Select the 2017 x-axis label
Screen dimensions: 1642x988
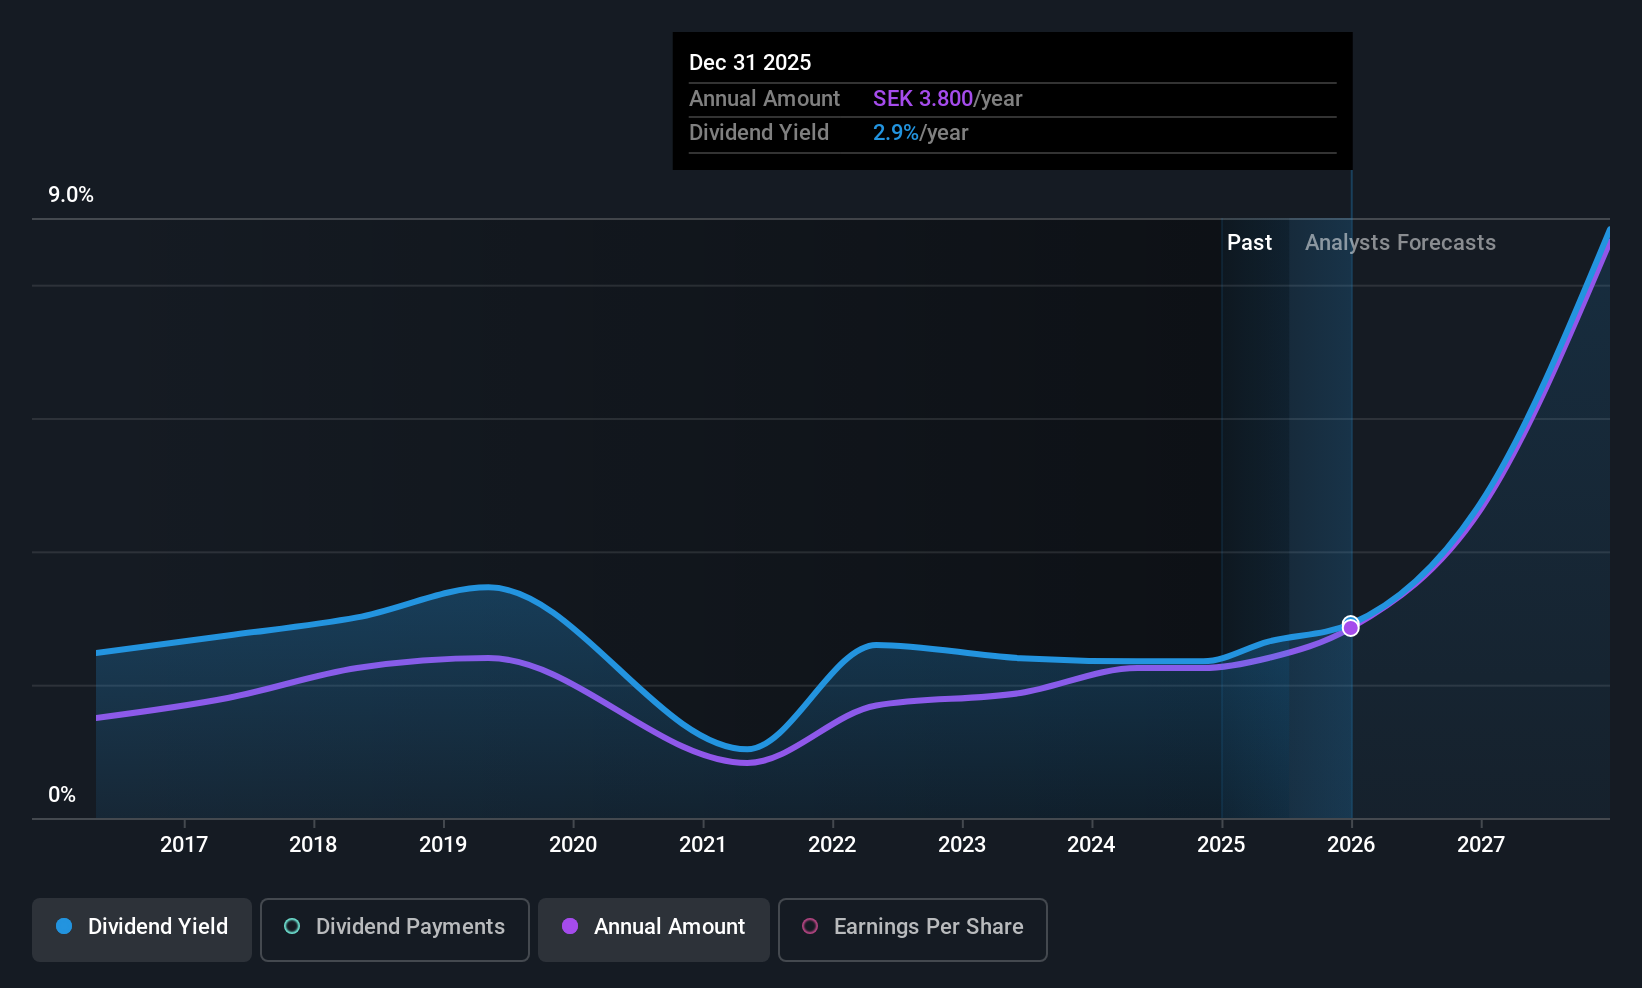tap(184, 845)
